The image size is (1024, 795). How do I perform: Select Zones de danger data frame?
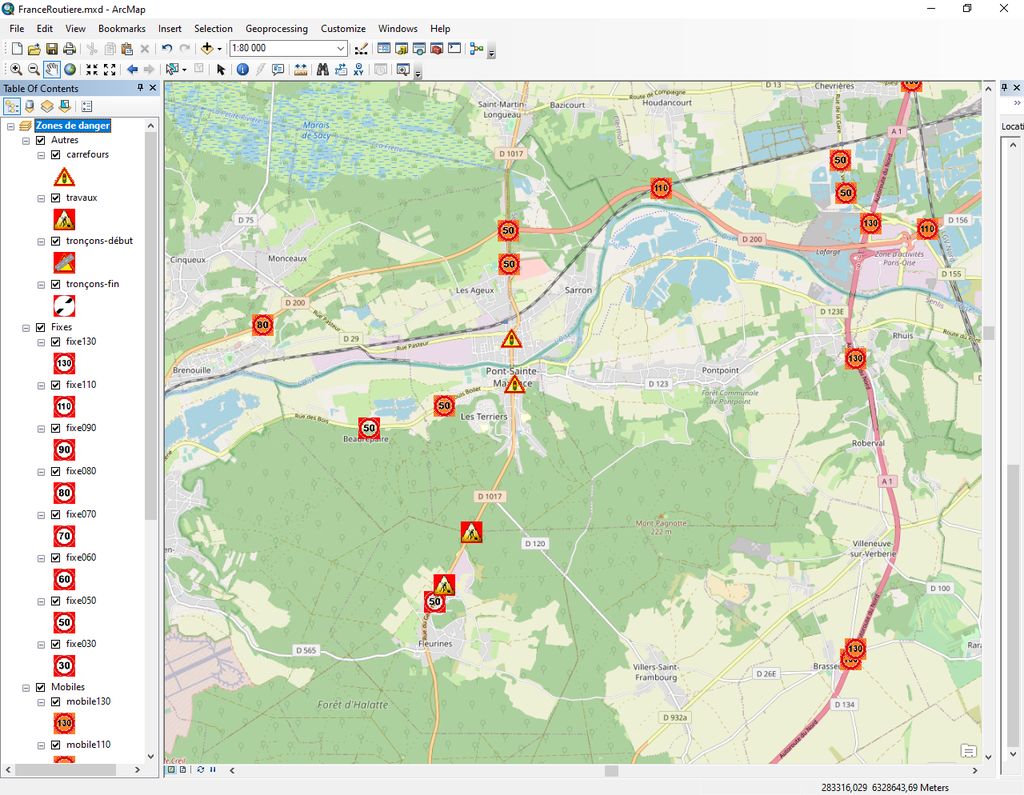click(x=72, y=125)
